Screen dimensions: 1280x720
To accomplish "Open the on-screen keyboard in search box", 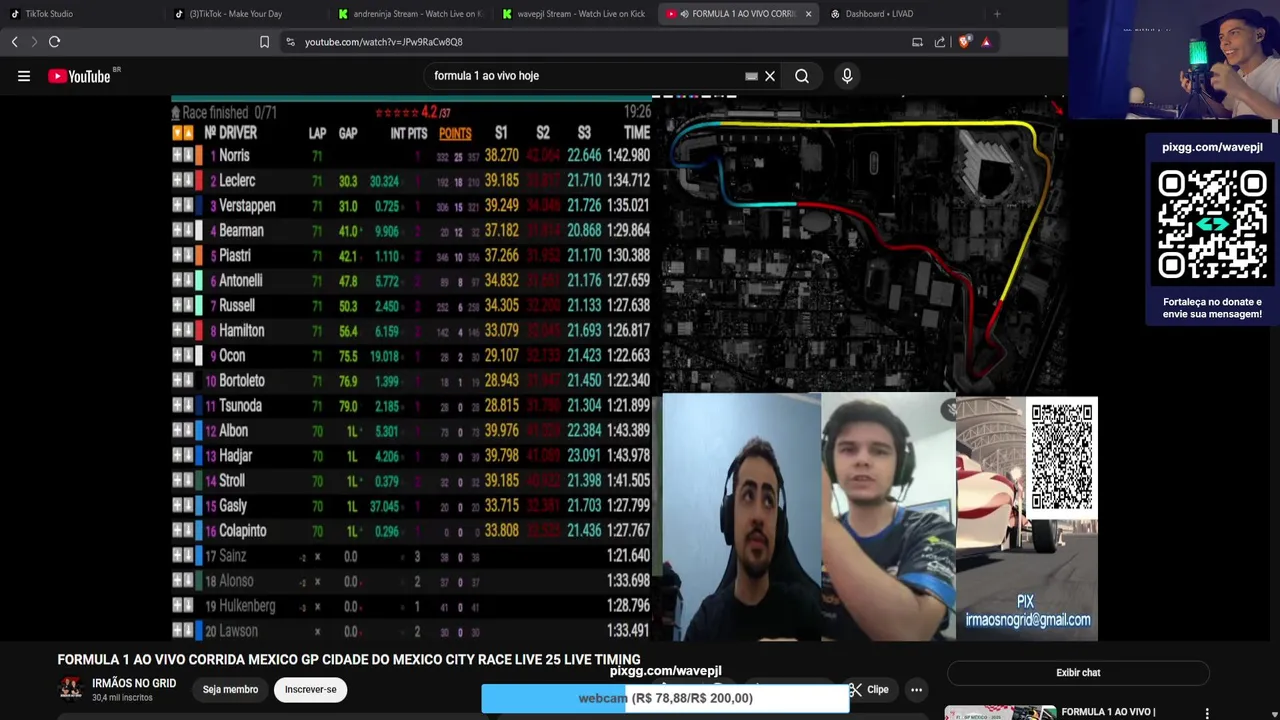I will coord(751,76).
